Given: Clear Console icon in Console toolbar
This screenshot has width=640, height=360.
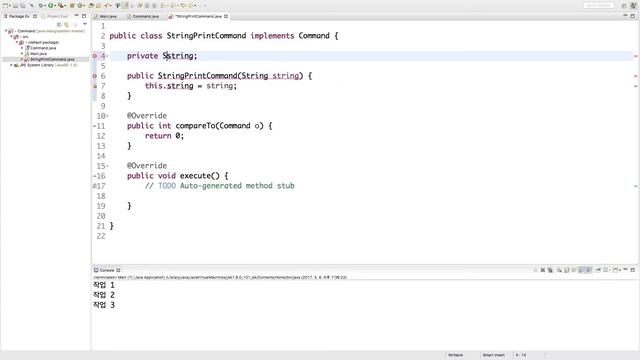Looking at the screenshot, I should pos(560,270).
